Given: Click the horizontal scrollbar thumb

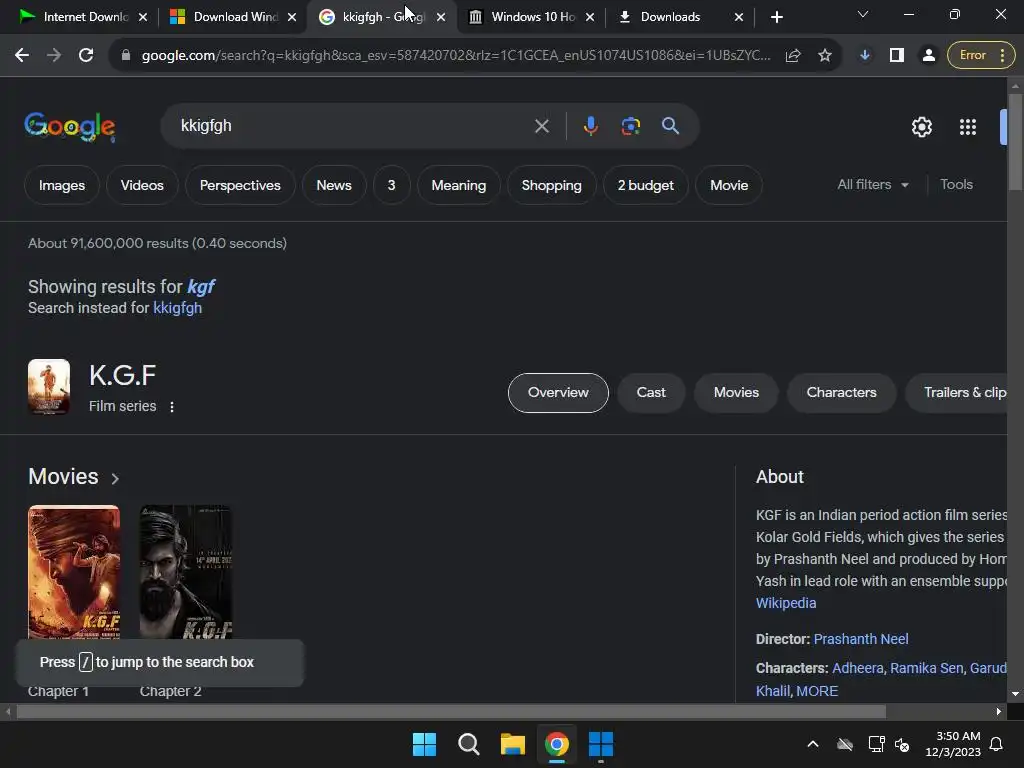Looking at the screenshot, I should point(451,712).
